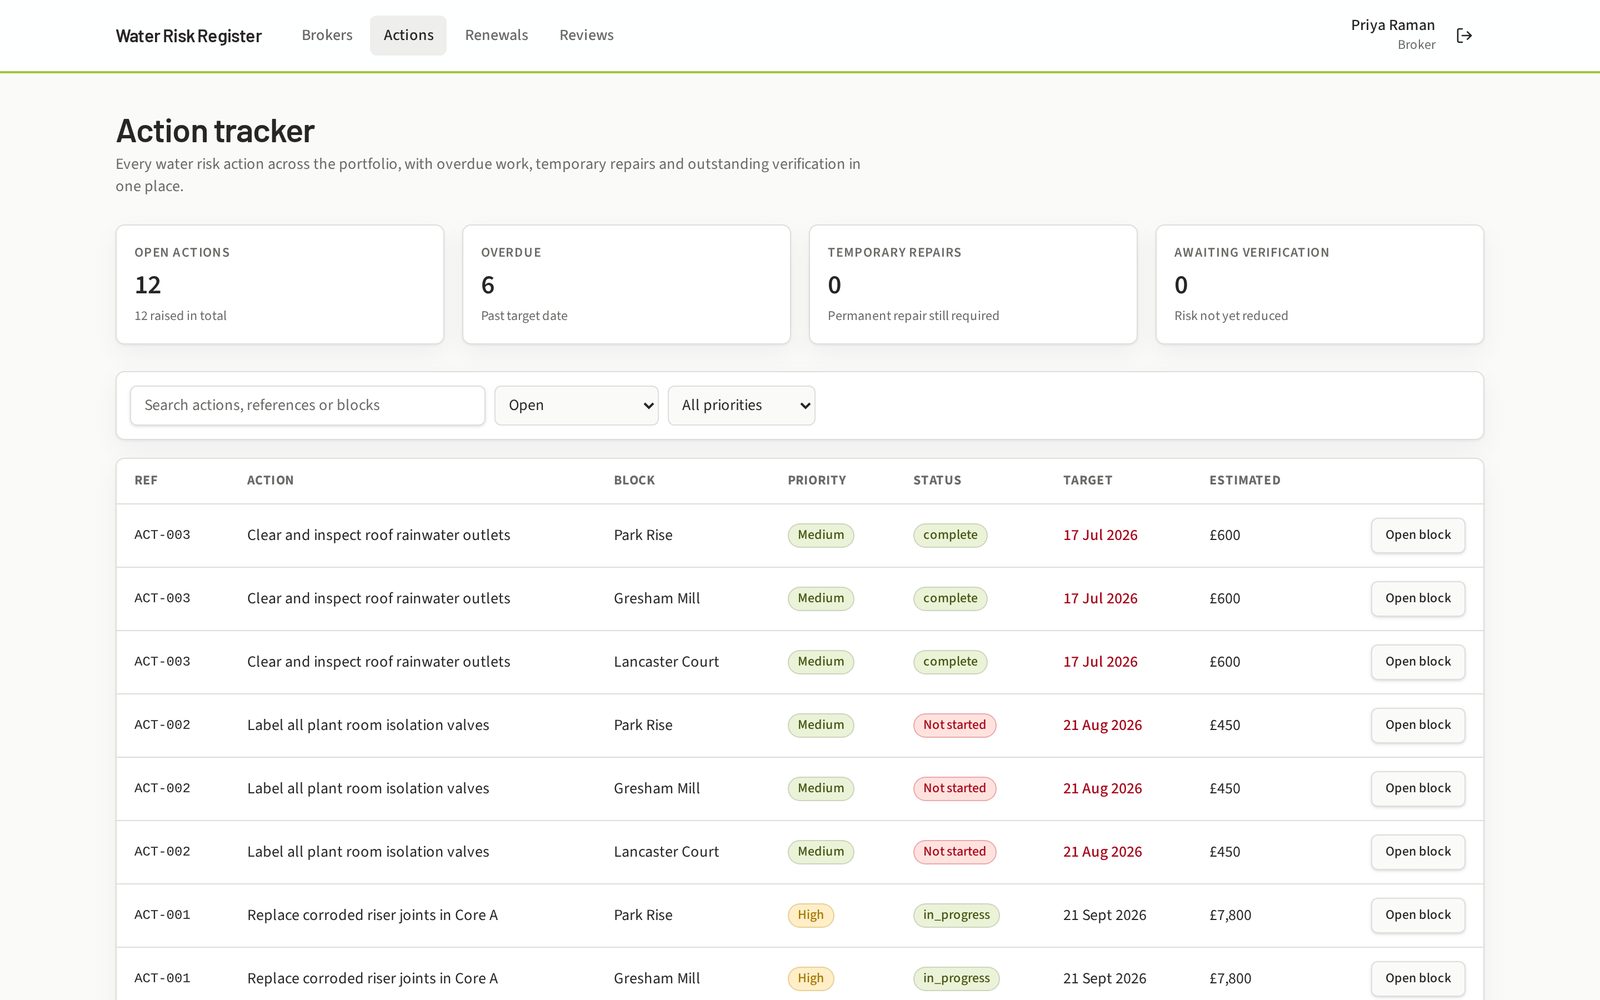Image resolution: width=1600 pixels, height=1000 pixels.
Task: Open block for ACT-001 Park Rise
Action: click(1417, 915)
